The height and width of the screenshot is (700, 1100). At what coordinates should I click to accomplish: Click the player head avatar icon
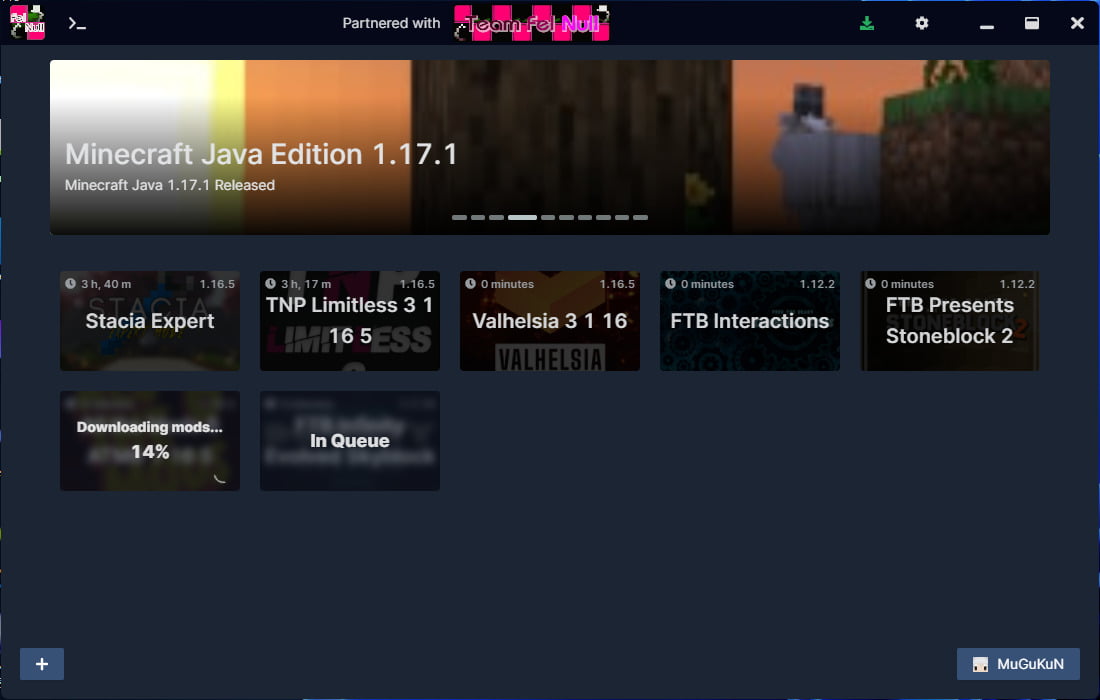(x=980, y=664)
